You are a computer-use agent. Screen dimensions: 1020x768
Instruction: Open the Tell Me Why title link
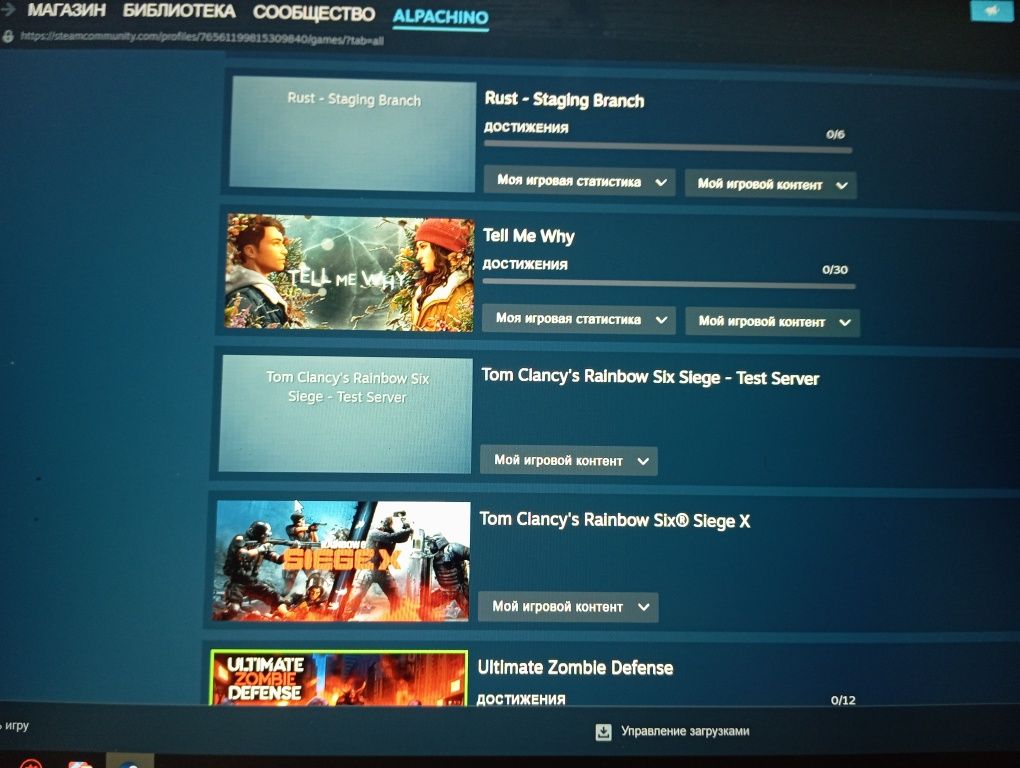pyautogui.click(x=528, y=236)
